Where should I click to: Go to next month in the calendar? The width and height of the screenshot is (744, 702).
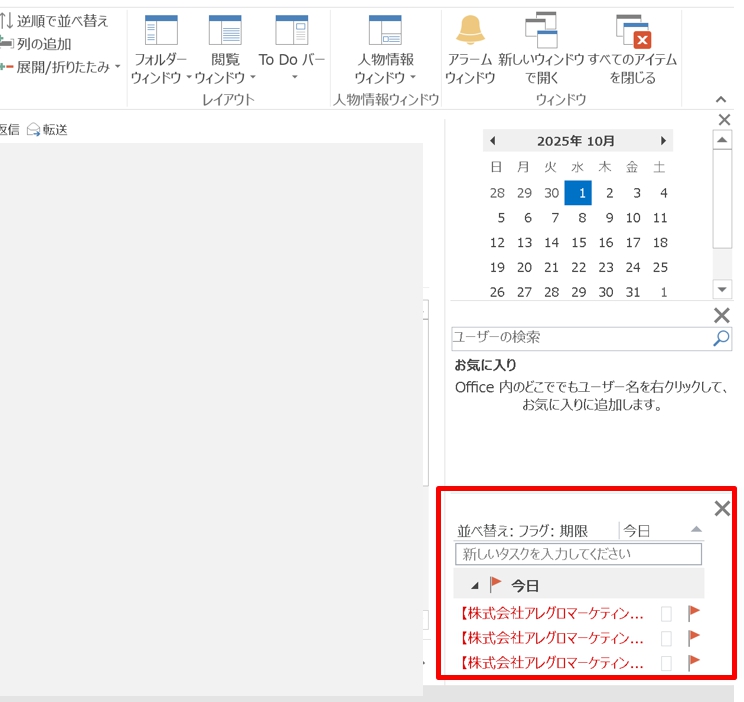click(663, 141)
